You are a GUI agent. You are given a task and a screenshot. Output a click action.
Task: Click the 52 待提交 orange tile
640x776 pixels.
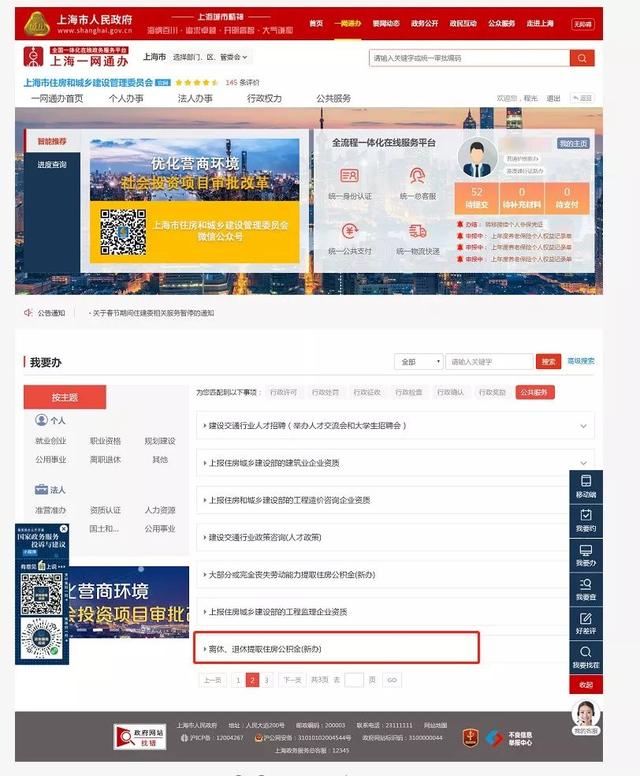click(477, 198)
